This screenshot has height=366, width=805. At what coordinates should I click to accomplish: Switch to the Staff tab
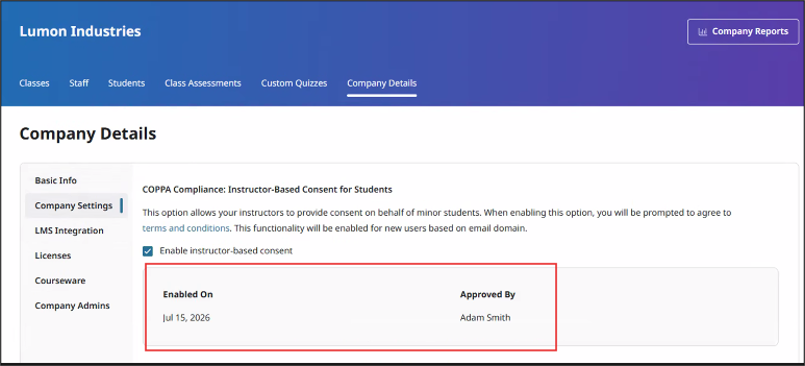[79, 83]
